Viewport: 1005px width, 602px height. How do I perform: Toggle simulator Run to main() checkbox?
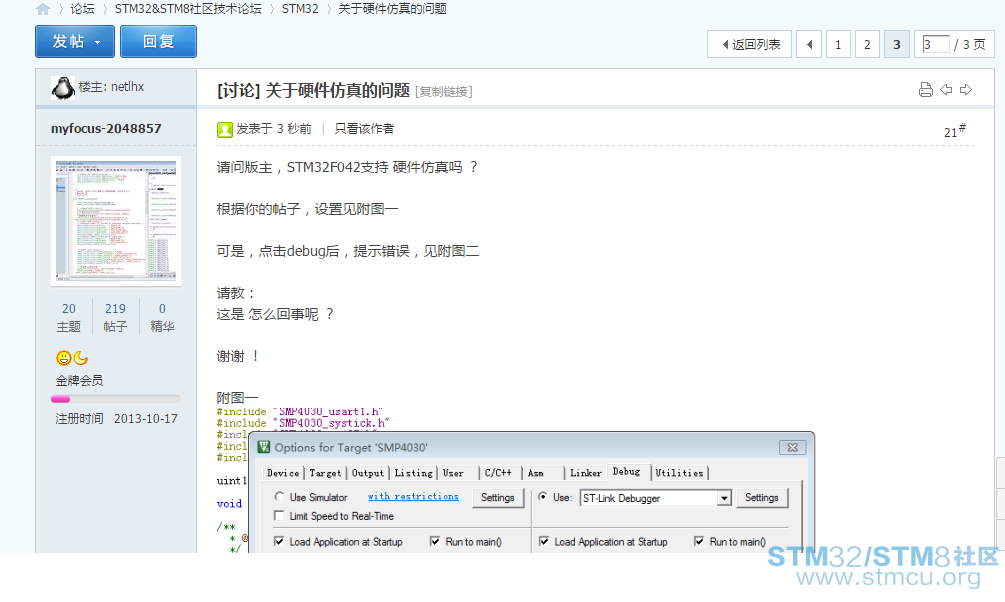(435, 541)
